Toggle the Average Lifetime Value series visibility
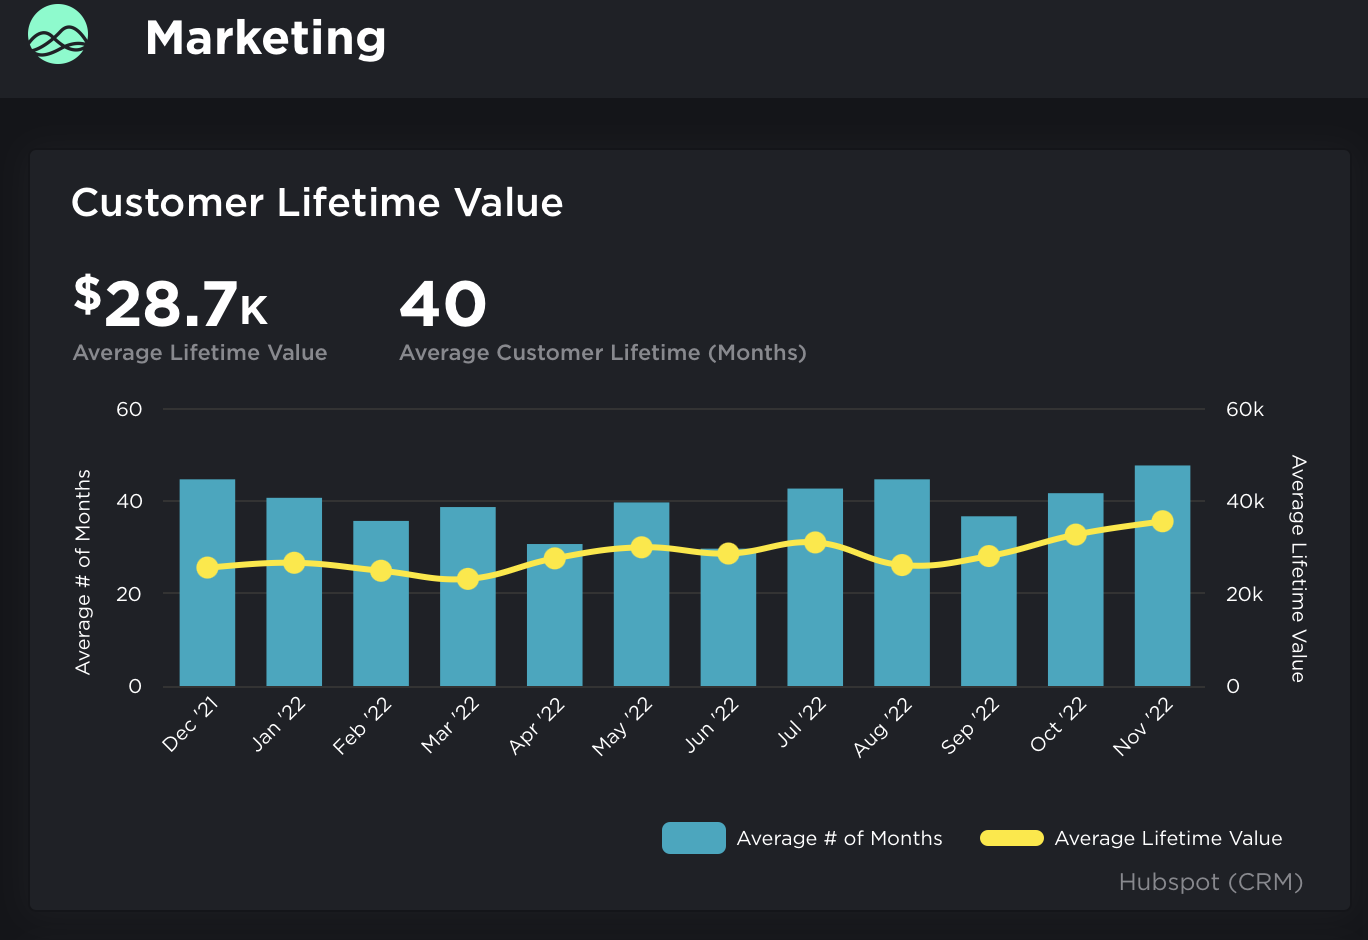The width and height of the screenshot is (1368, 940). pyautogui.click(x=1168, y=838)
